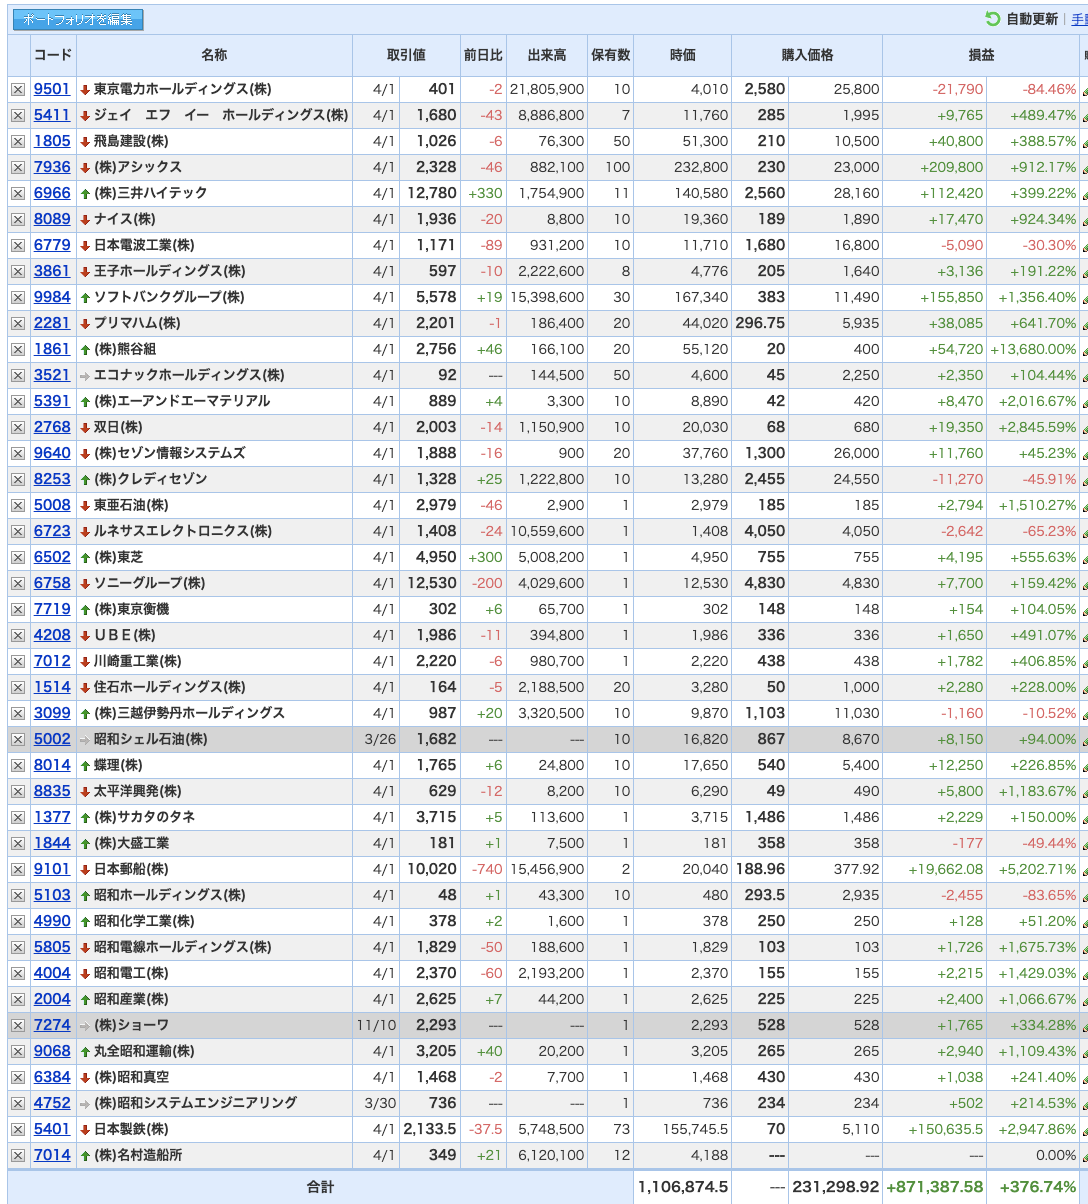The image size is (1088, 1204).
Task: Open stock code link 4990
Action: tap(52, 921)
